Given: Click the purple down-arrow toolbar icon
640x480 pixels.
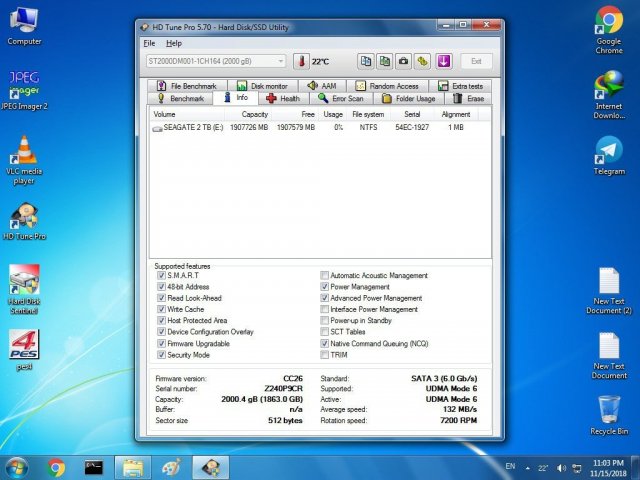Looking at the screenshot, I should (x=444, y=61).
